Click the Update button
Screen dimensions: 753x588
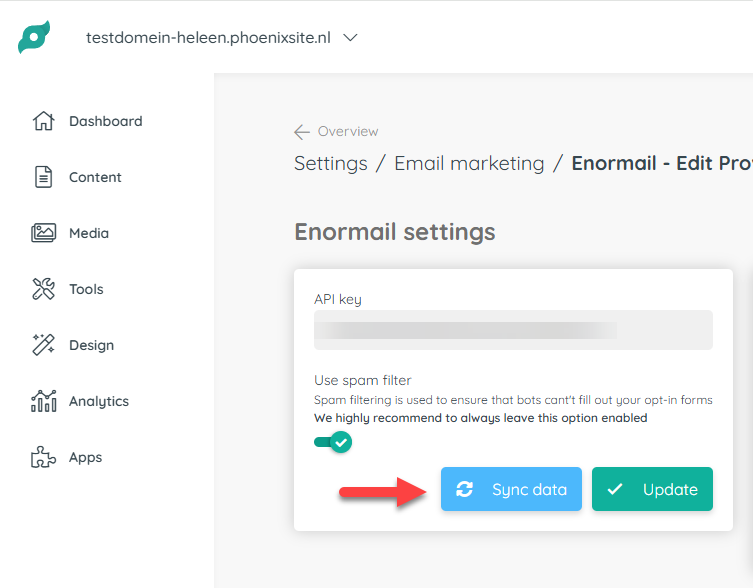(652, 489)
